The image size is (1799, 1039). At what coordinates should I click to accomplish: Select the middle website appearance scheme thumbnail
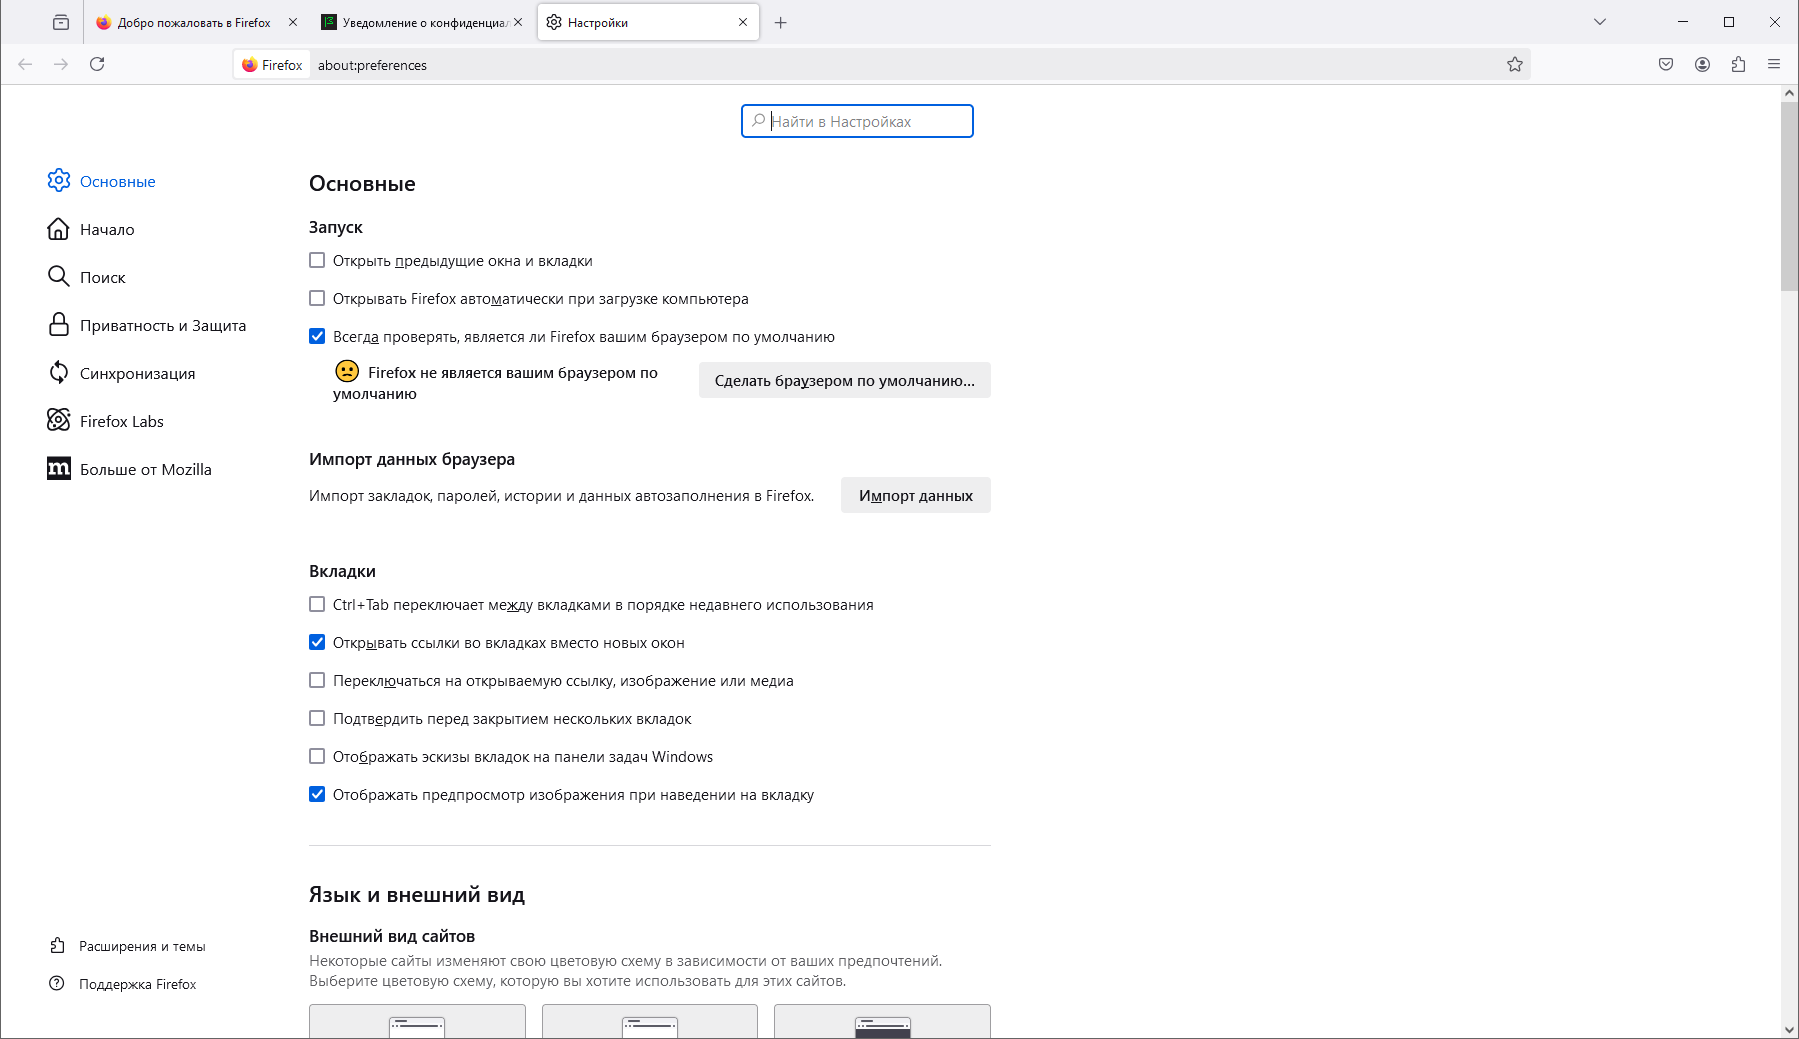coord(650,1021)
